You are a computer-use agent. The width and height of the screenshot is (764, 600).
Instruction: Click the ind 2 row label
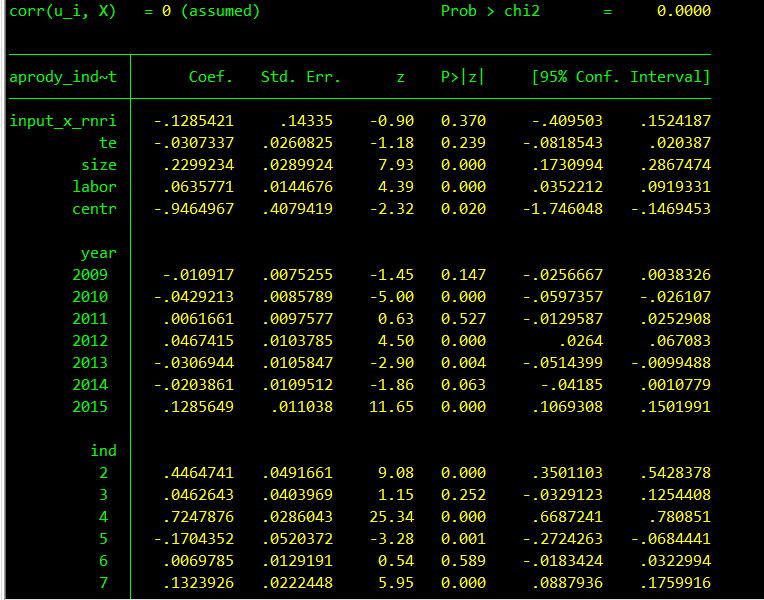tap(103, 473)
